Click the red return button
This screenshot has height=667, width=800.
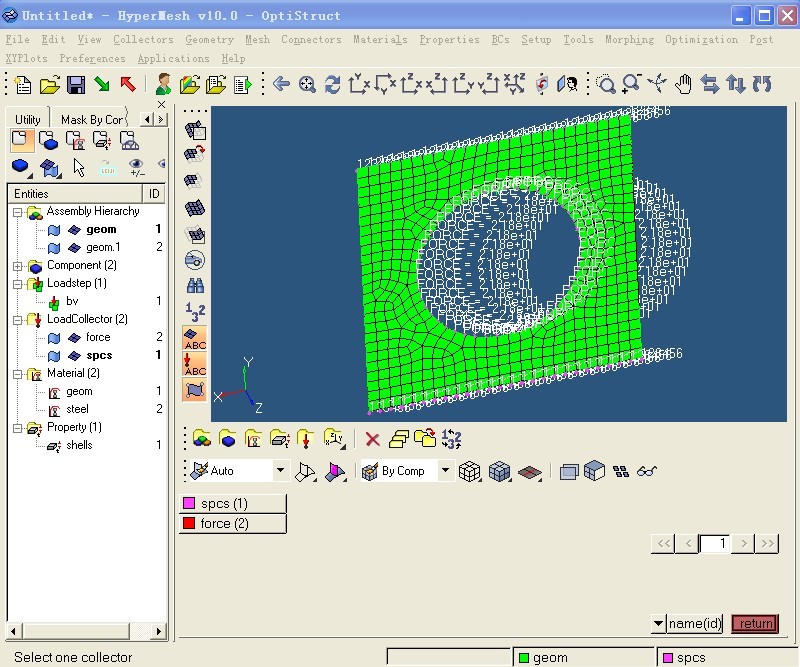pos(755,624)
